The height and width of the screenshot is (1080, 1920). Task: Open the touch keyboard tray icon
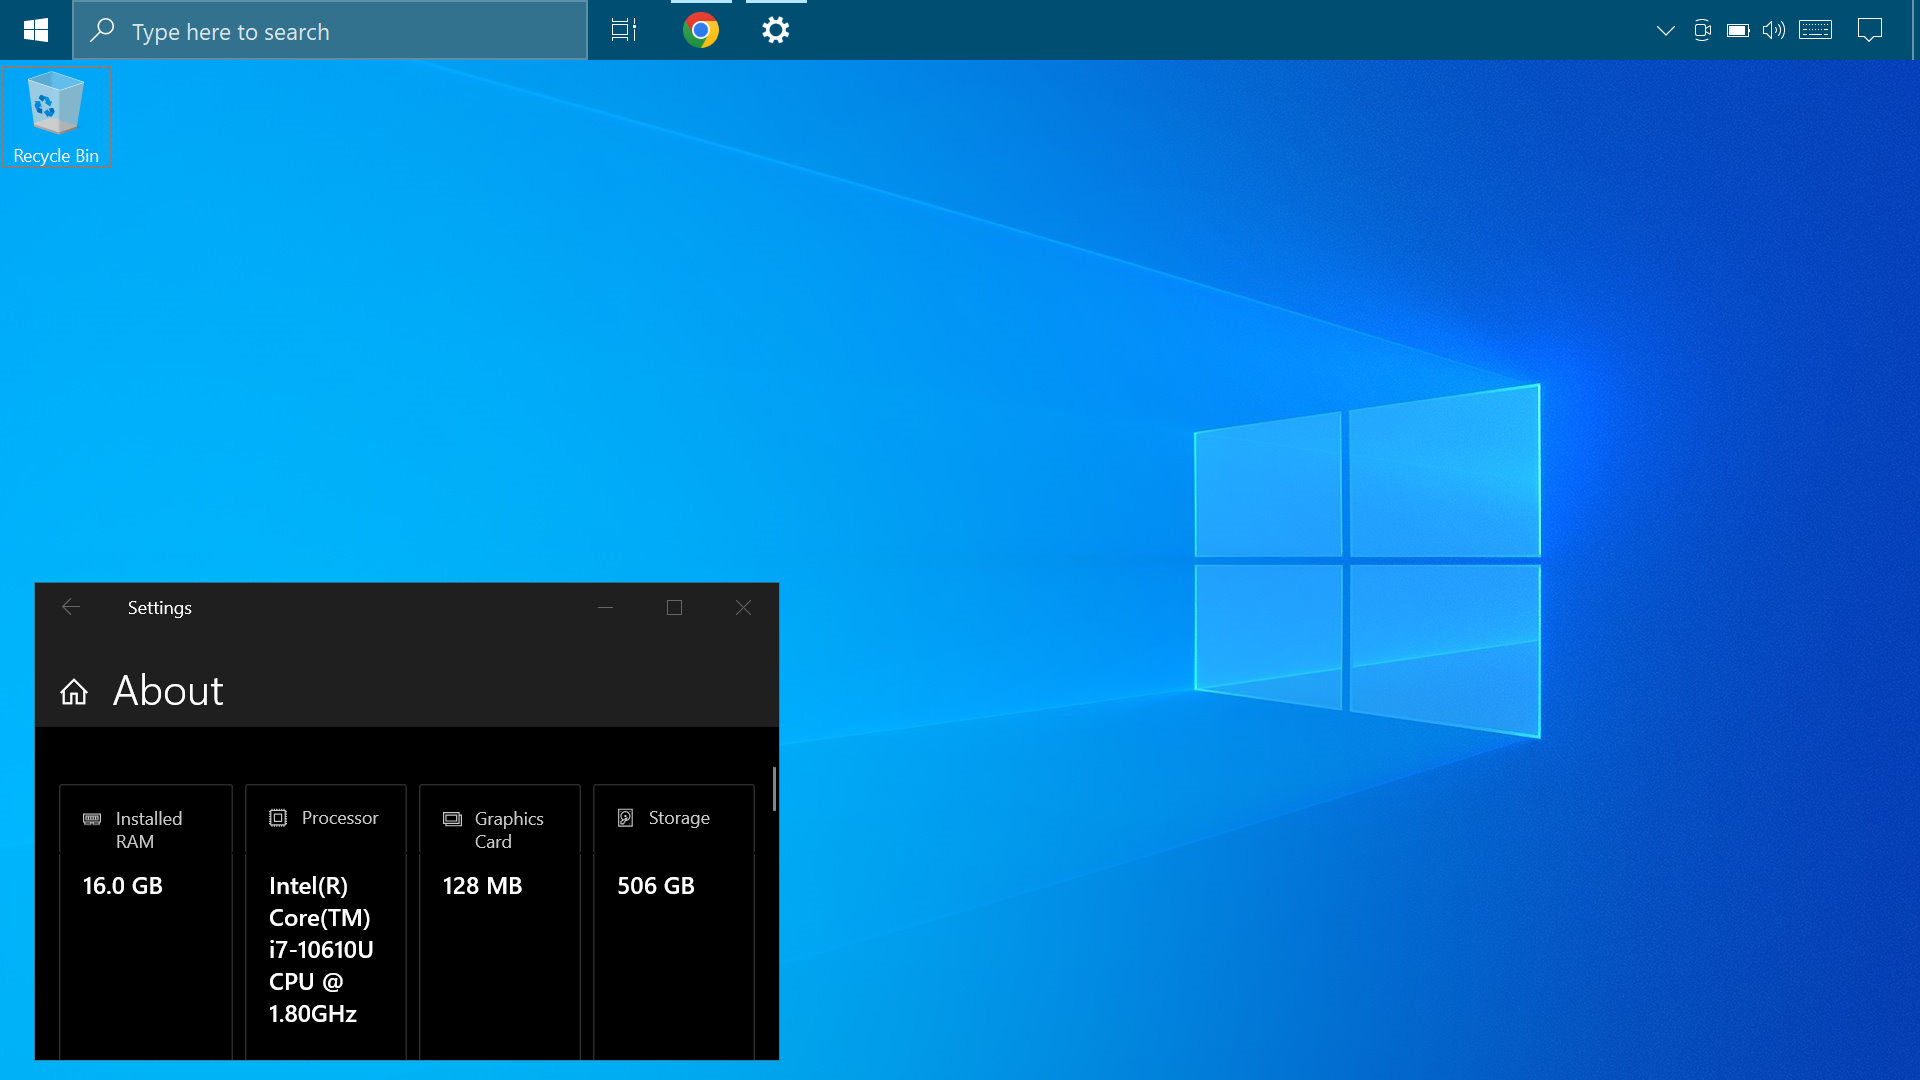coord(1815,30)
